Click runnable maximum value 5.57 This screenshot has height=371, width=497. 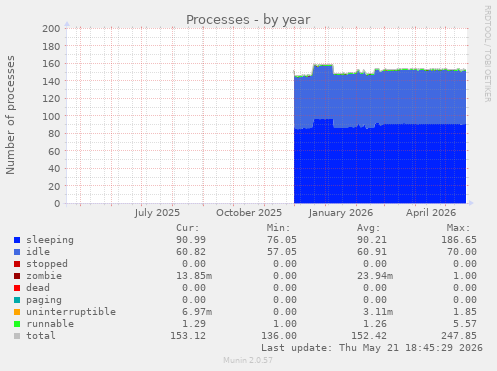(465, 324)
